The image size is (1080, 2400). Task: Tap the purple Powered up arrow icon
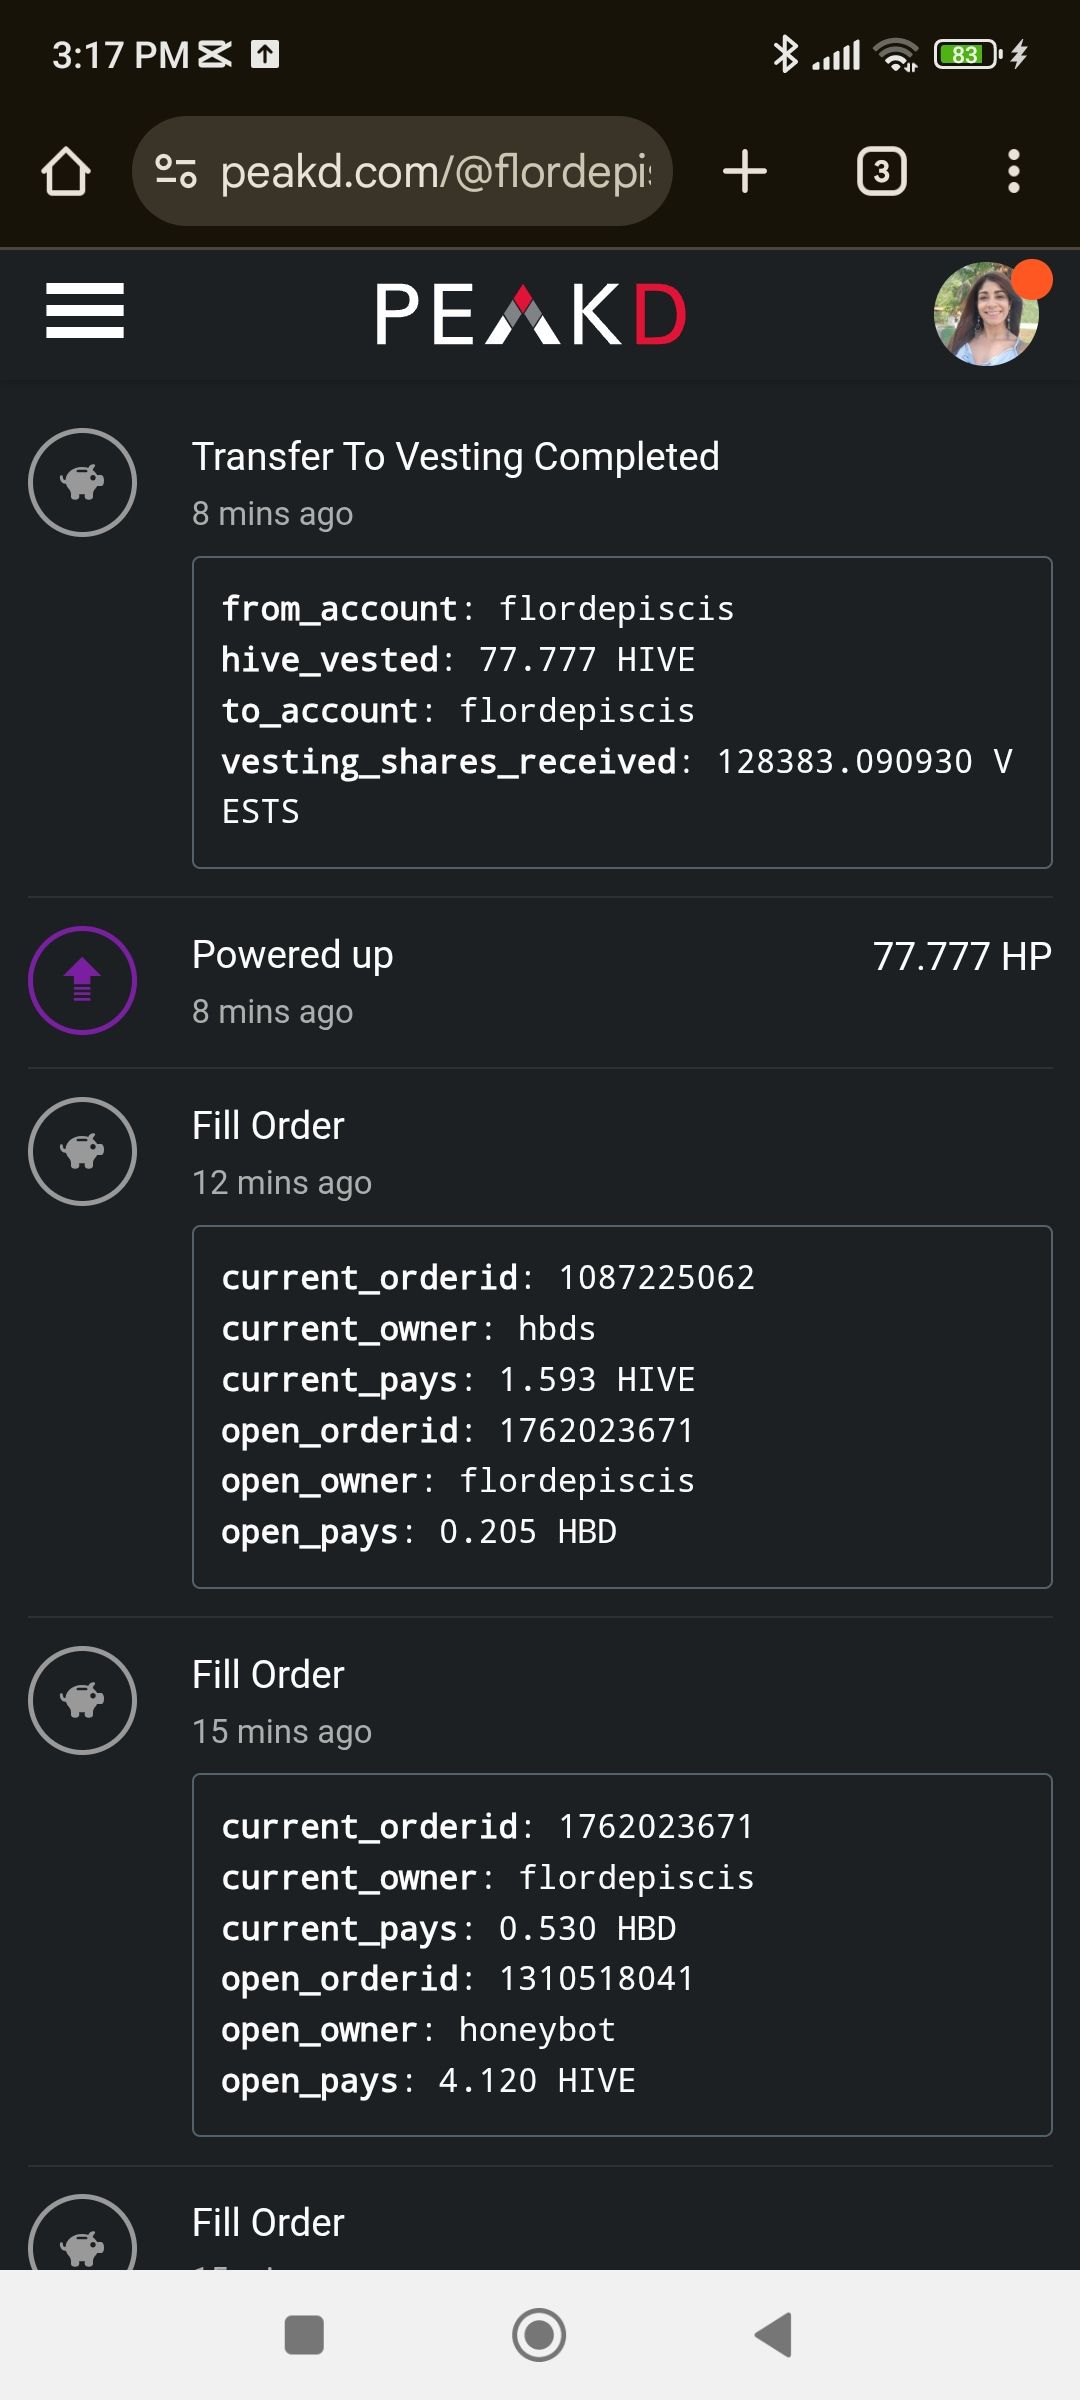point(82,980)
